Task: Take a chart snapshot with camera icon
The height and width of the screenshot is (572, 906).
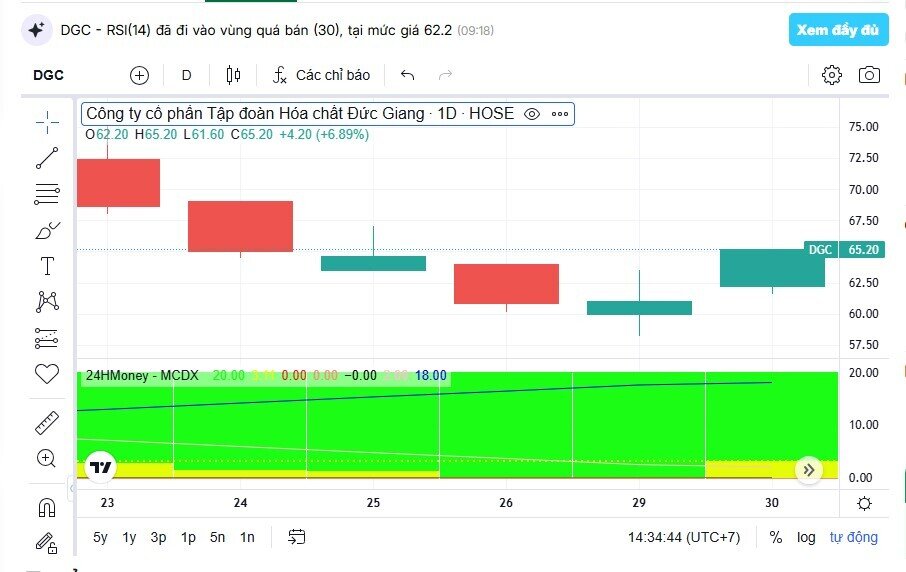Action: pyautogui.click(x=869, y=75)
